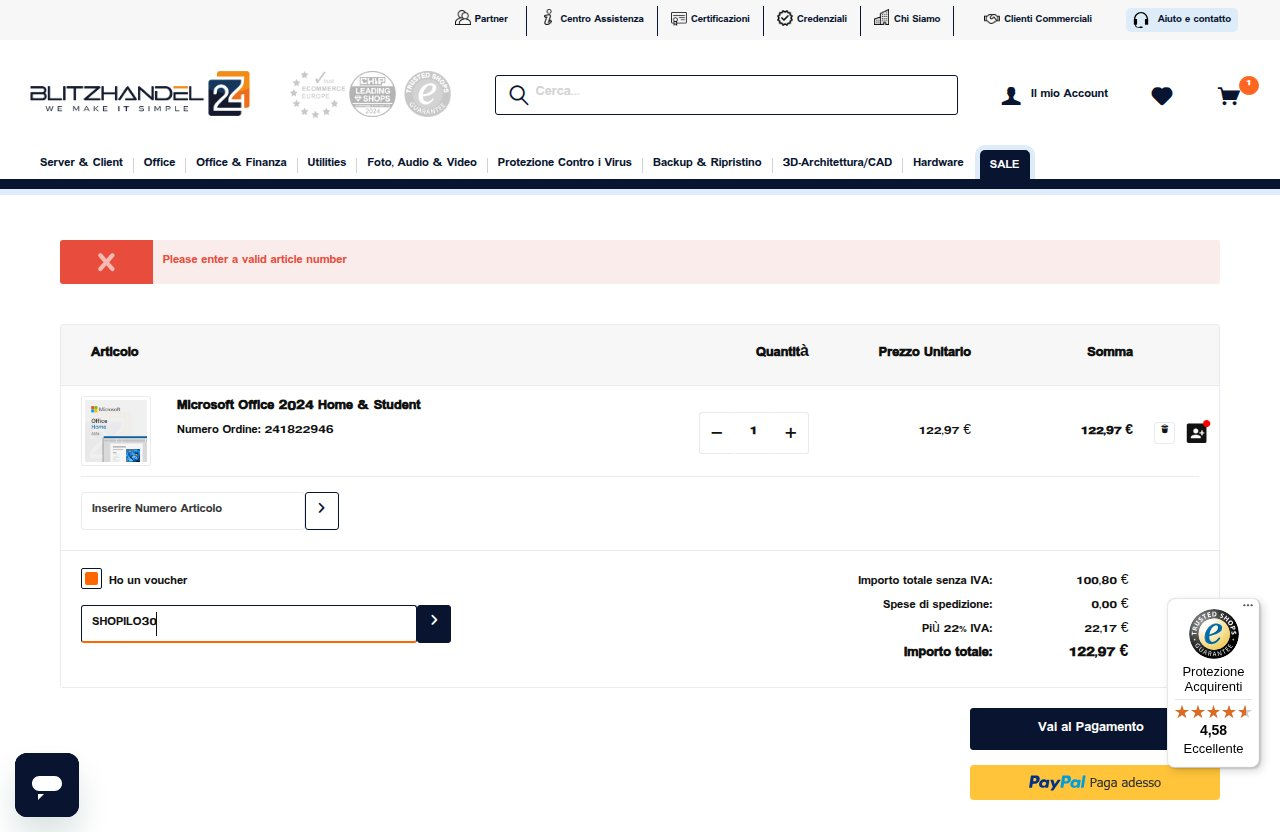This screenshot has height=832, width=1280.
Task: Click the Clienti Commerciali handshake icon
Action: click(x=992, y=18)
